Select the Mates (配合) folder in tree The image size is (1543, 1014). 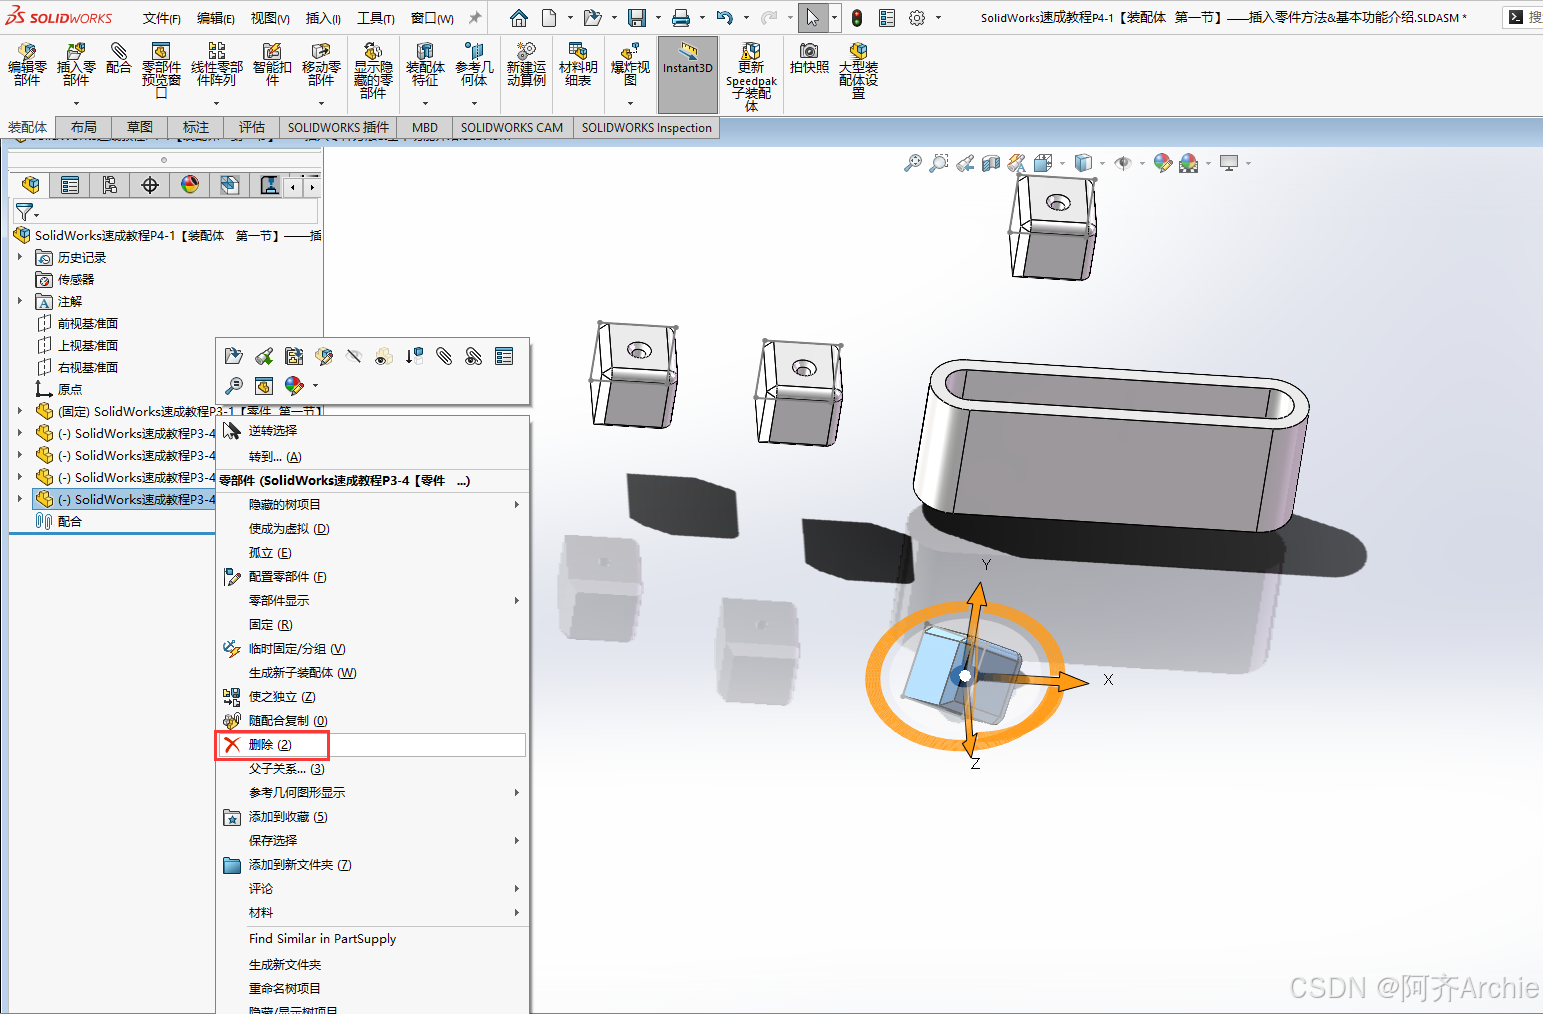point(59,521)
